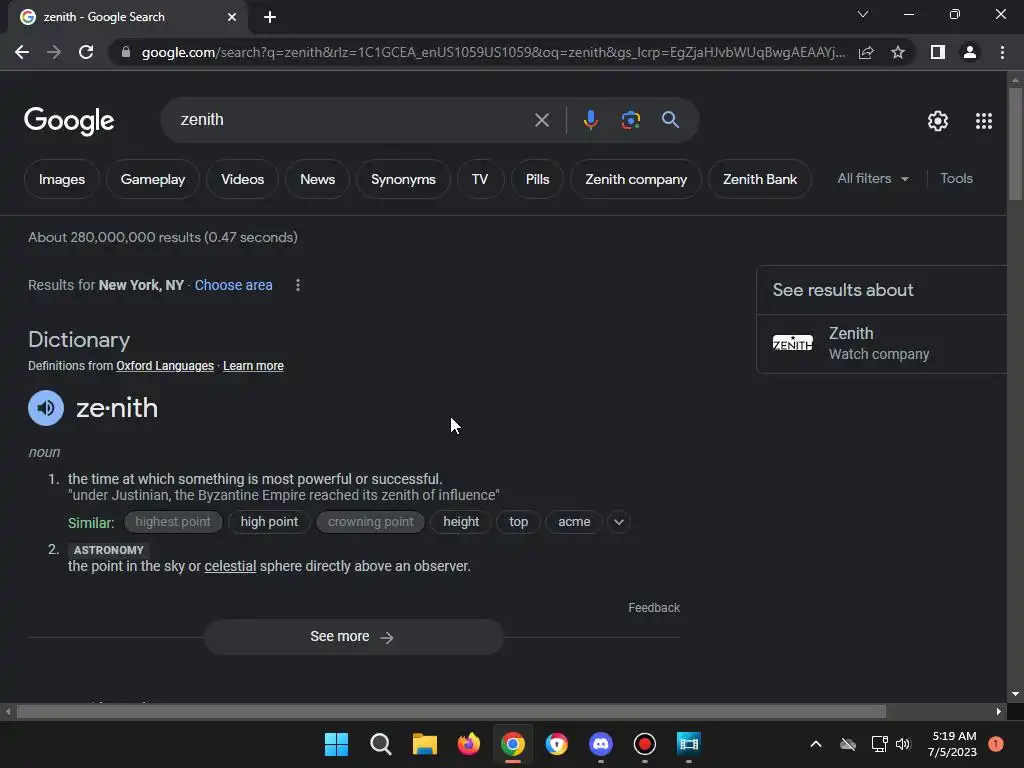Launch File Explorer from the taskbar
Screen dimensions: 1024x768
[x=424, y=744]
